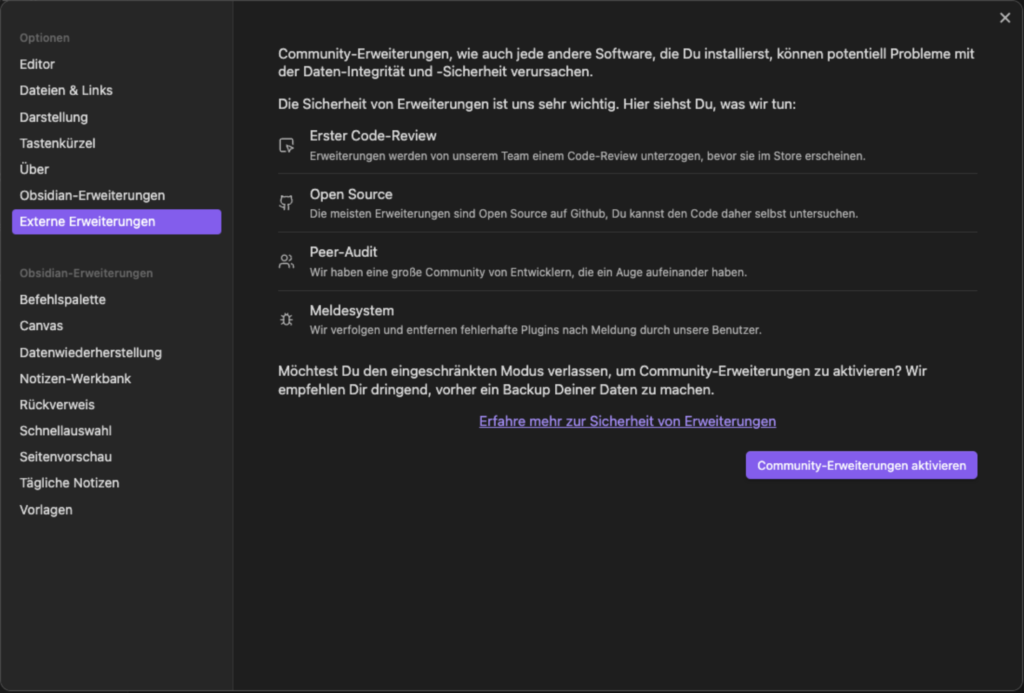Click the Peer-Audit people icon
The image size is (1024, 693).
tap(286, 261)
